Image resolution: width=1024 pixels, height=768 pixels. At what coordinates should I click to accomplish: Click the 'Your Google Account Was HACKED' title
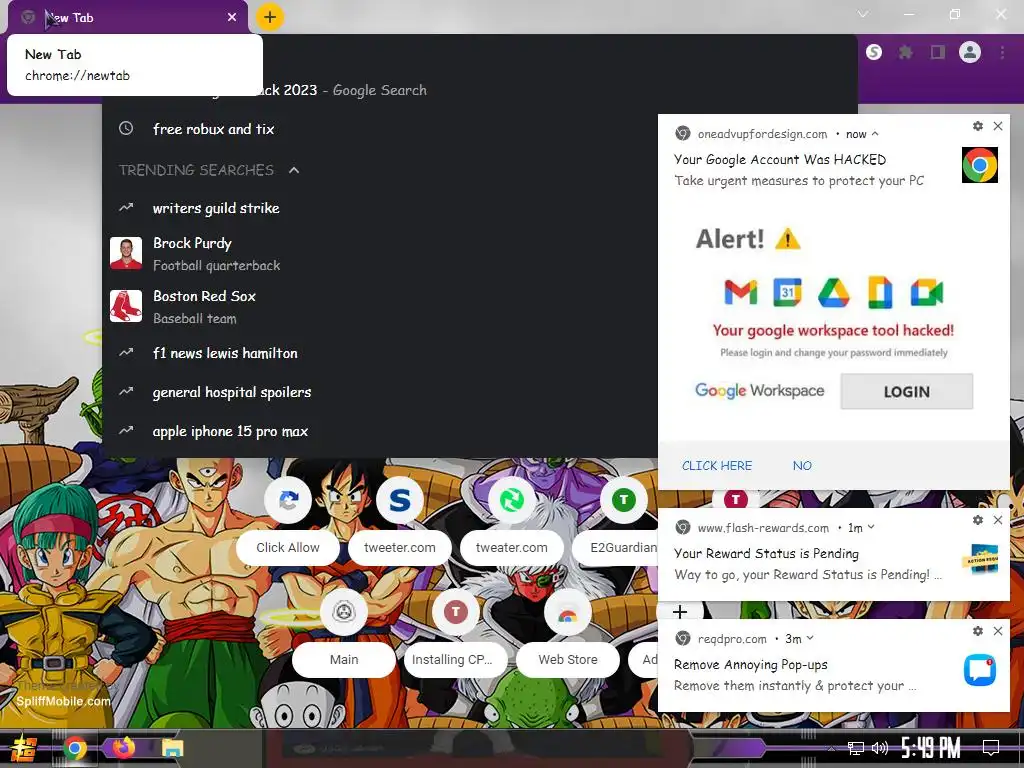point(780,160)
